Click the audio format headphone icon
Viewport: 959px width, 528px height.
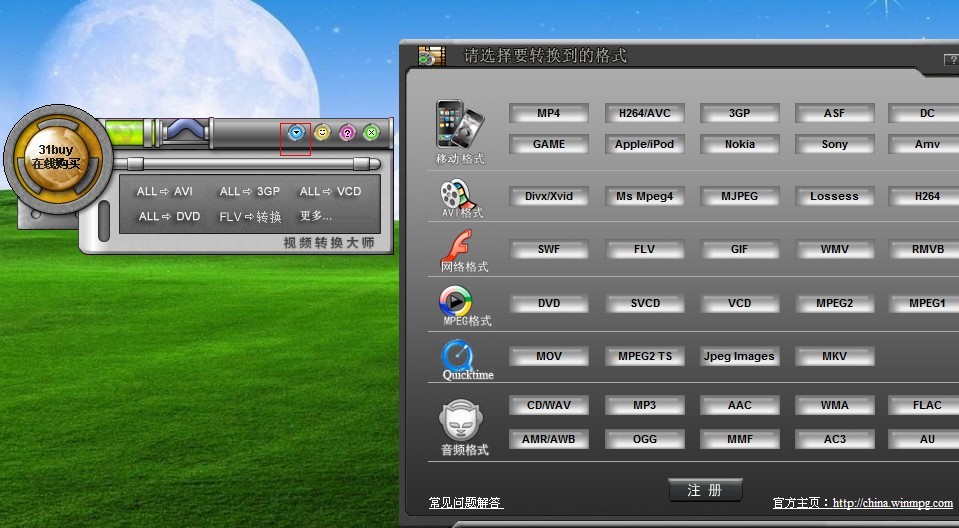coord(460,420)
